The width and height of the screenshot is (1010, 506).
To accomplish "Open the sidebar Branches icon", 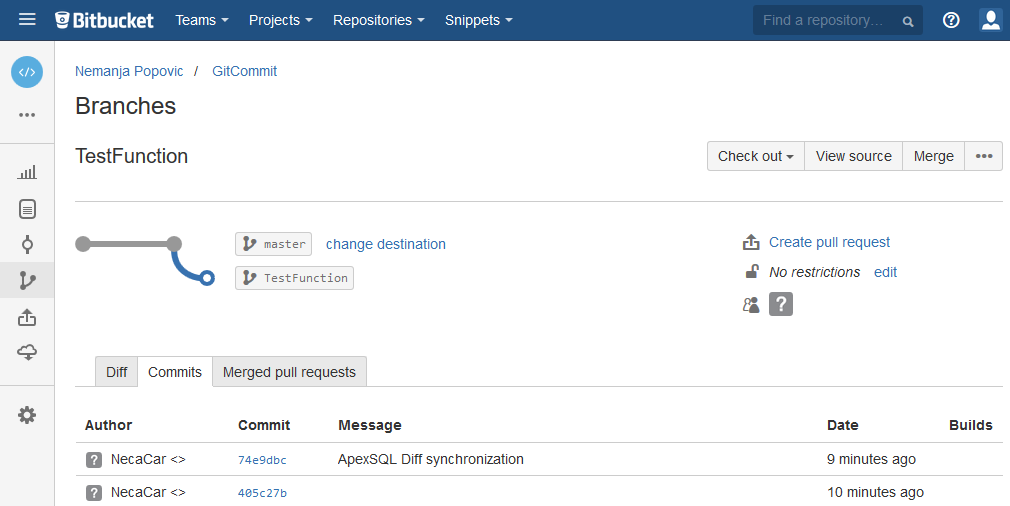I will pyautogui.click(x=27, y=281).
